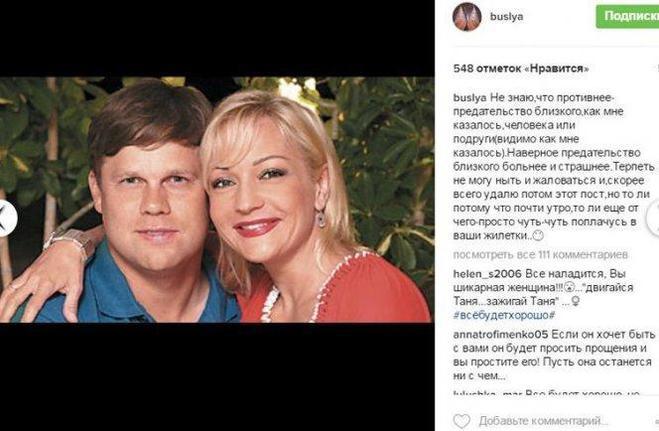This screenshot has width=659, height=431.
Task: Click the smiley emoji ending caption
Action: coord(538,236)
